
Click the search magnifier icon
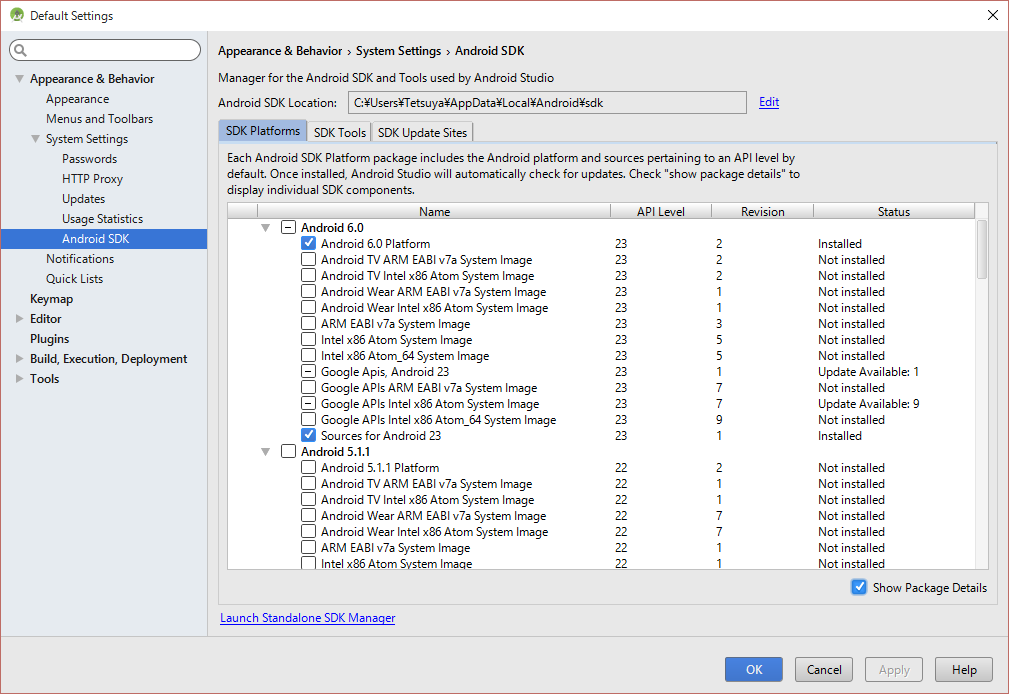(21, 50)
